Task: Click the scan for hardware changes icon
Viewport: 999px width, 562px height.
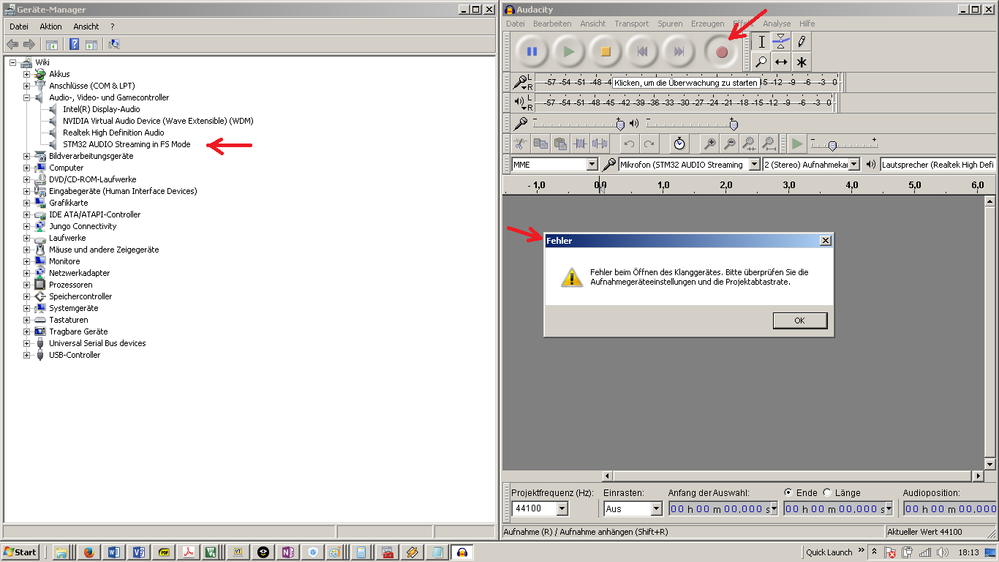Action: tap(114, 44)
